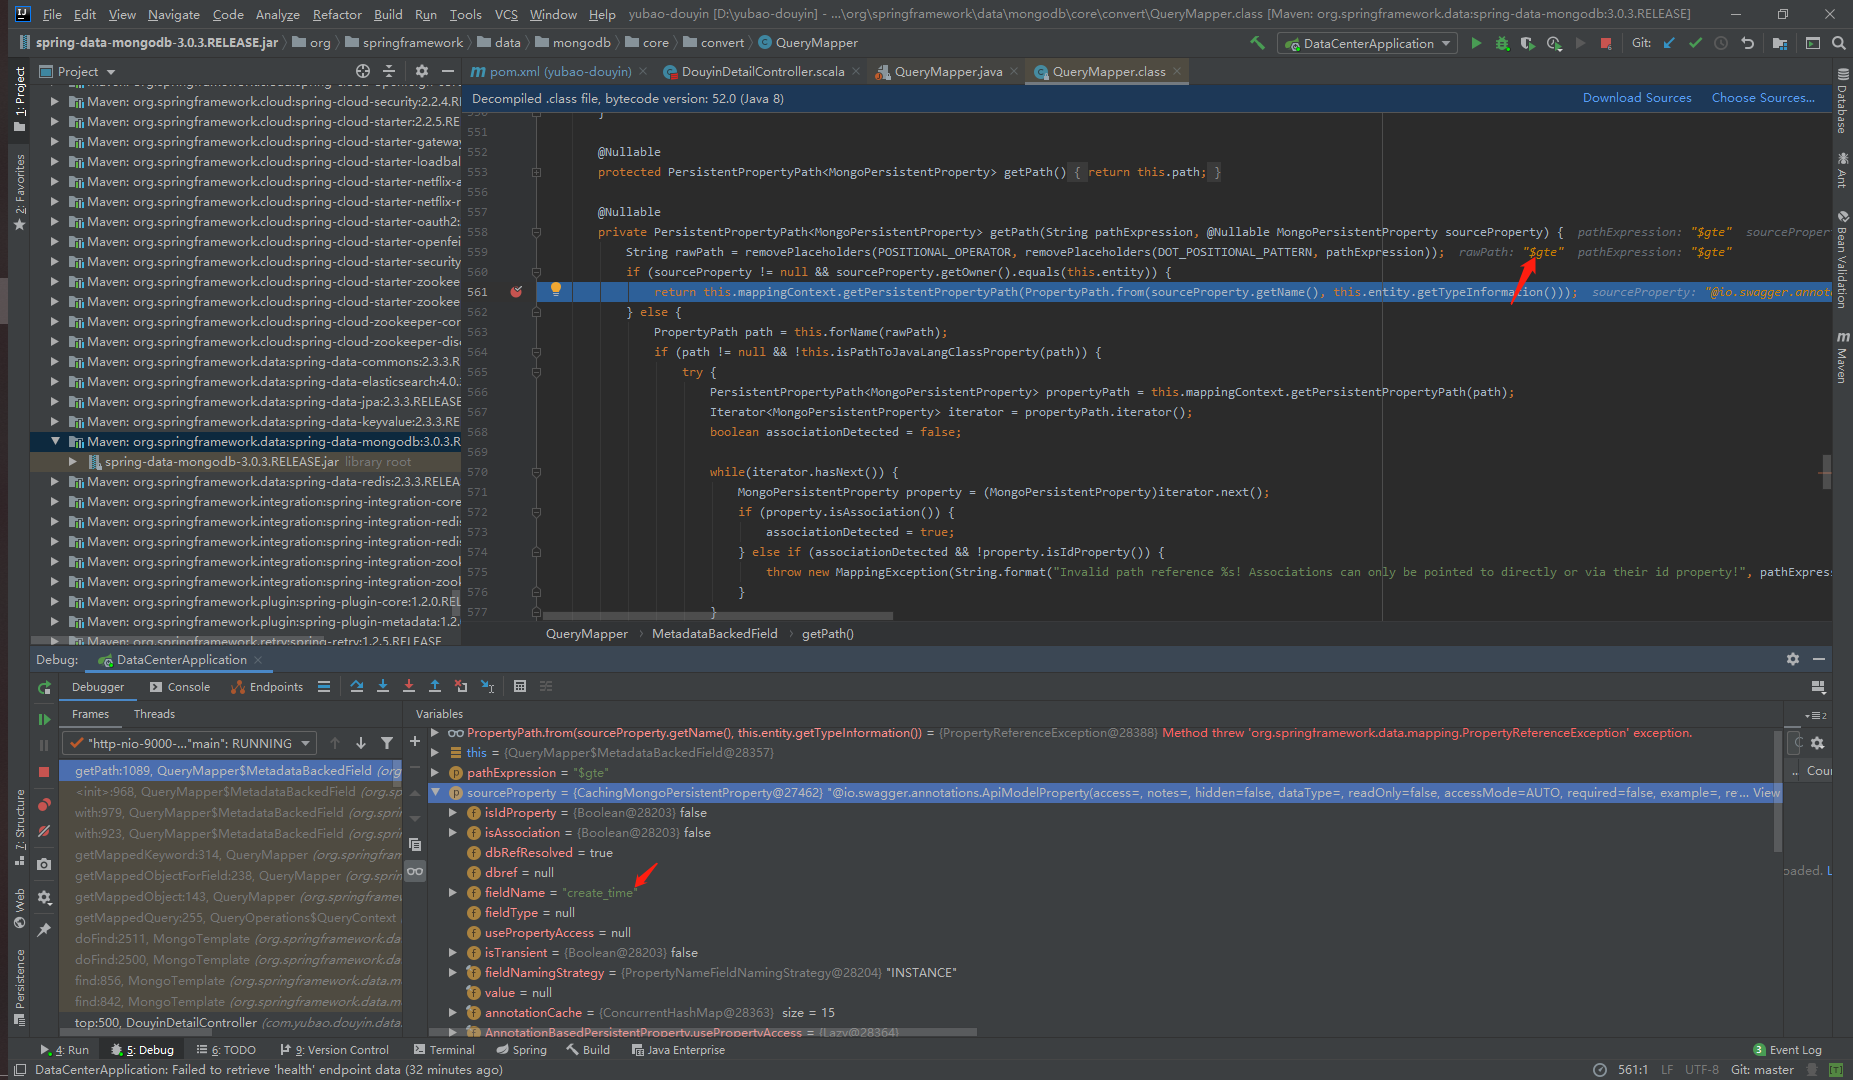This screenshot has height=1080, width=1853.
Task: Open the Endpoints debugger tab
Action: (267, 687)
